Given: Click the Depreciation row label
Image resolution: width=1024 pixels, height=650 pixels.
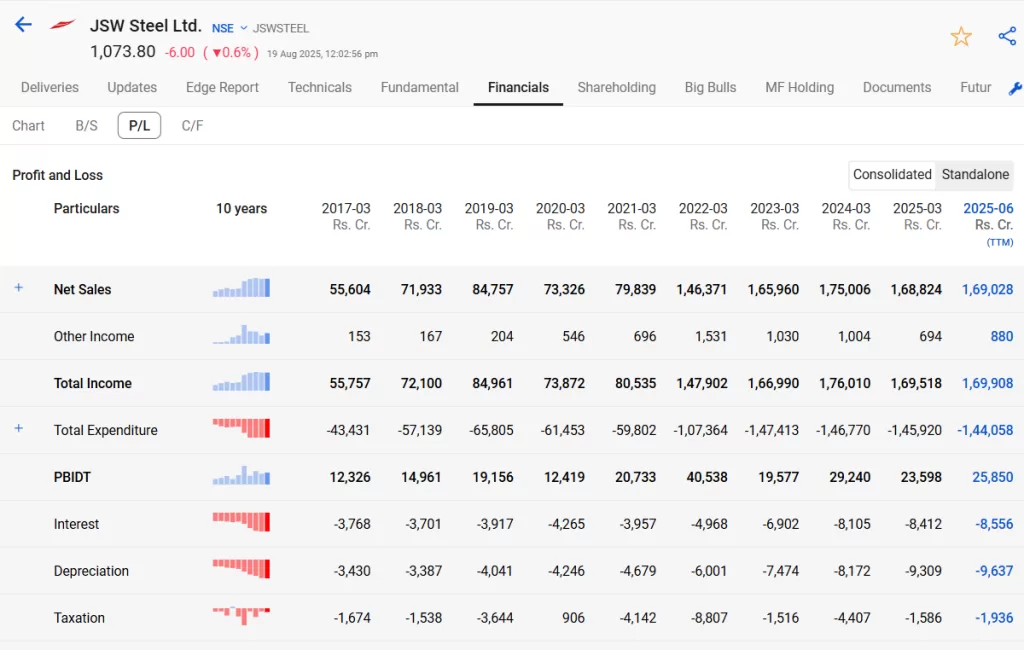Looking at the screenshot, I should (91, 572).
